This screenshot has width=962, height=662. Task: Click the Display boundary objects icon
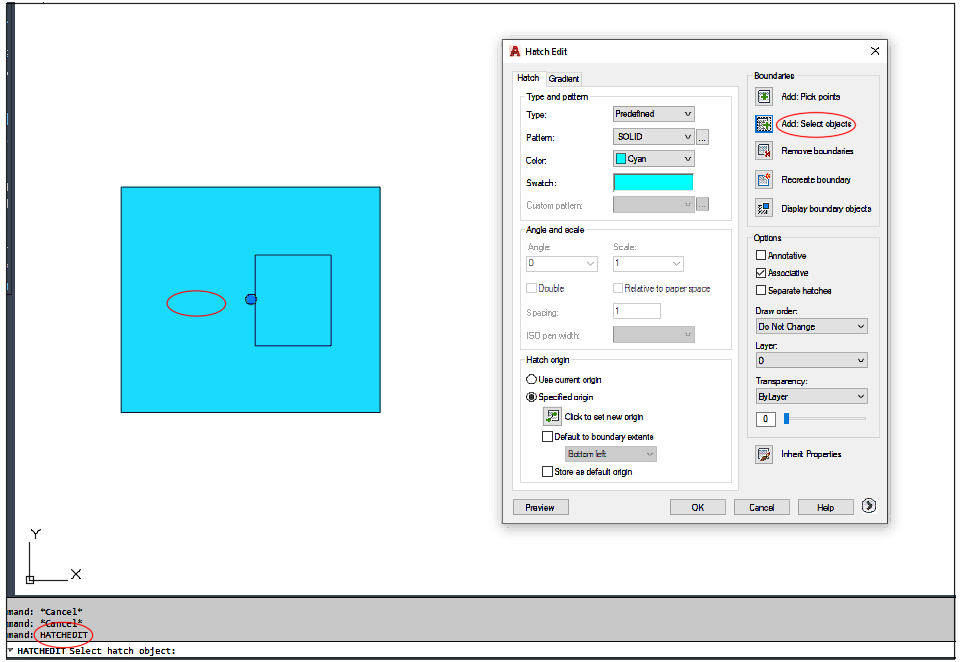point(764,209)
